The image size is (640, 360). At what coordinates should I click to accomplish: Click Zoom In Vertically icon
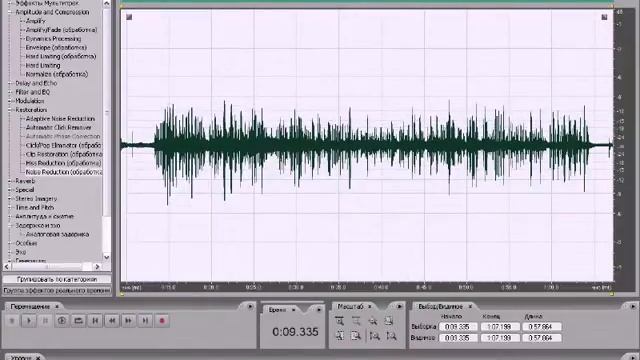374,336
